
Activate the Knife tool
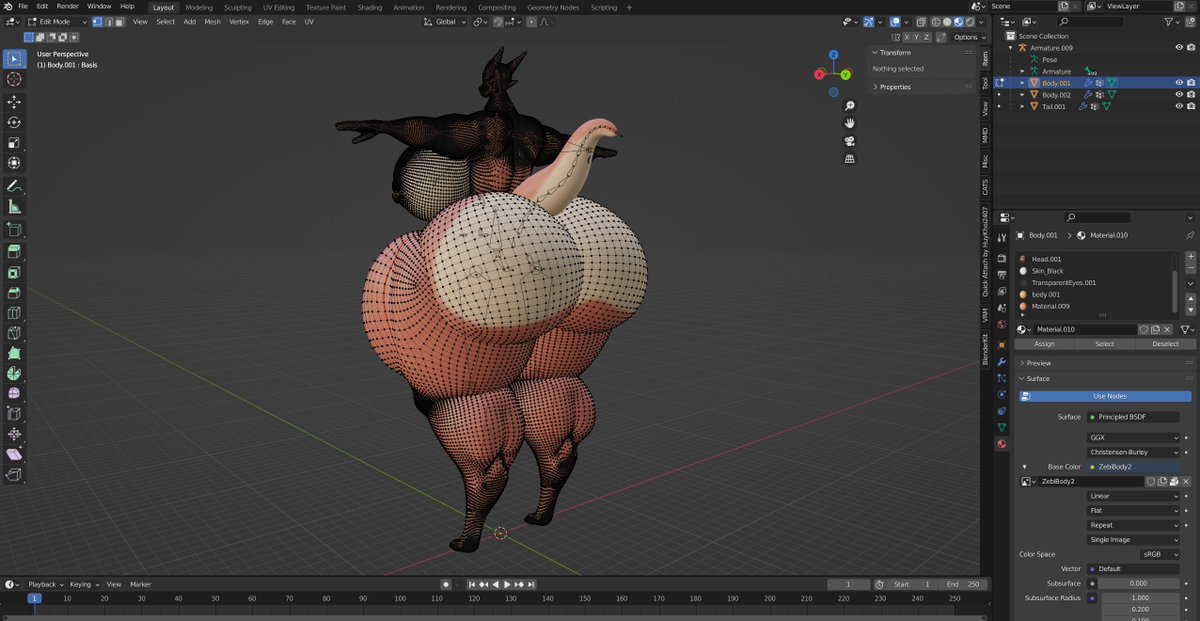[x=14, y=333]
